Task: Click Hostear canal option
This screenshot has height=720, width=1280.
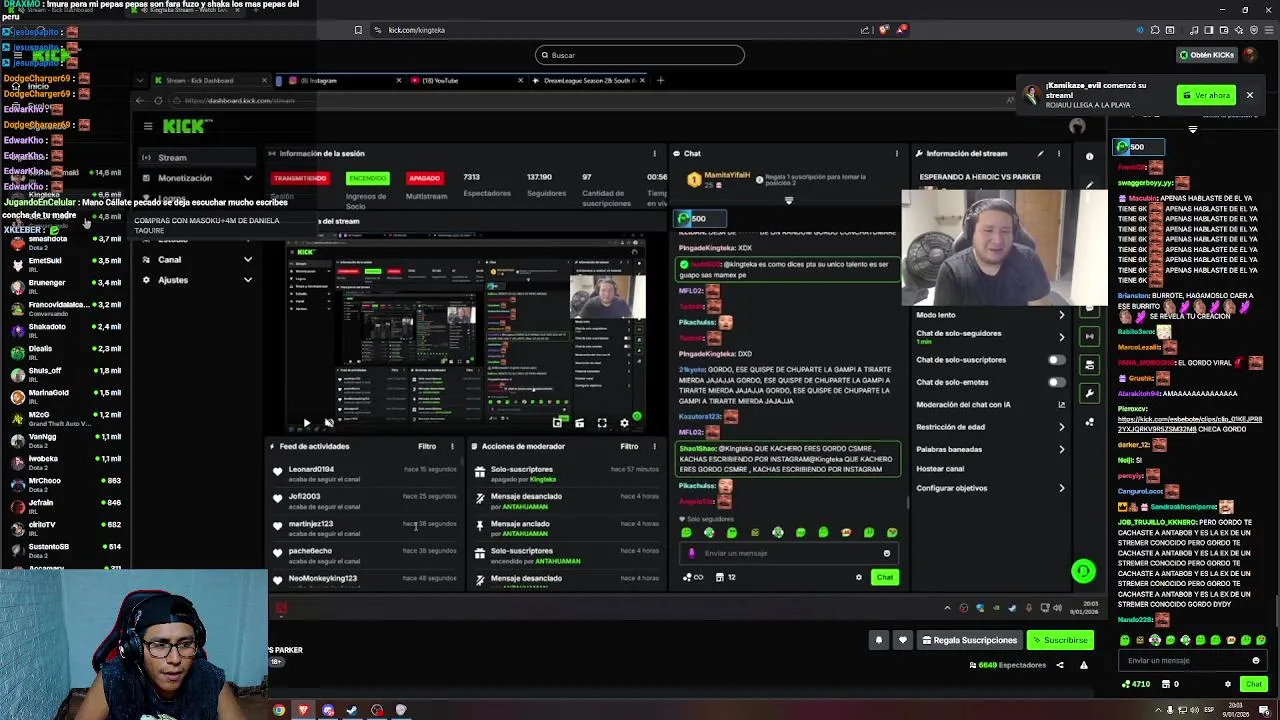Action: (x=940, y=469)
